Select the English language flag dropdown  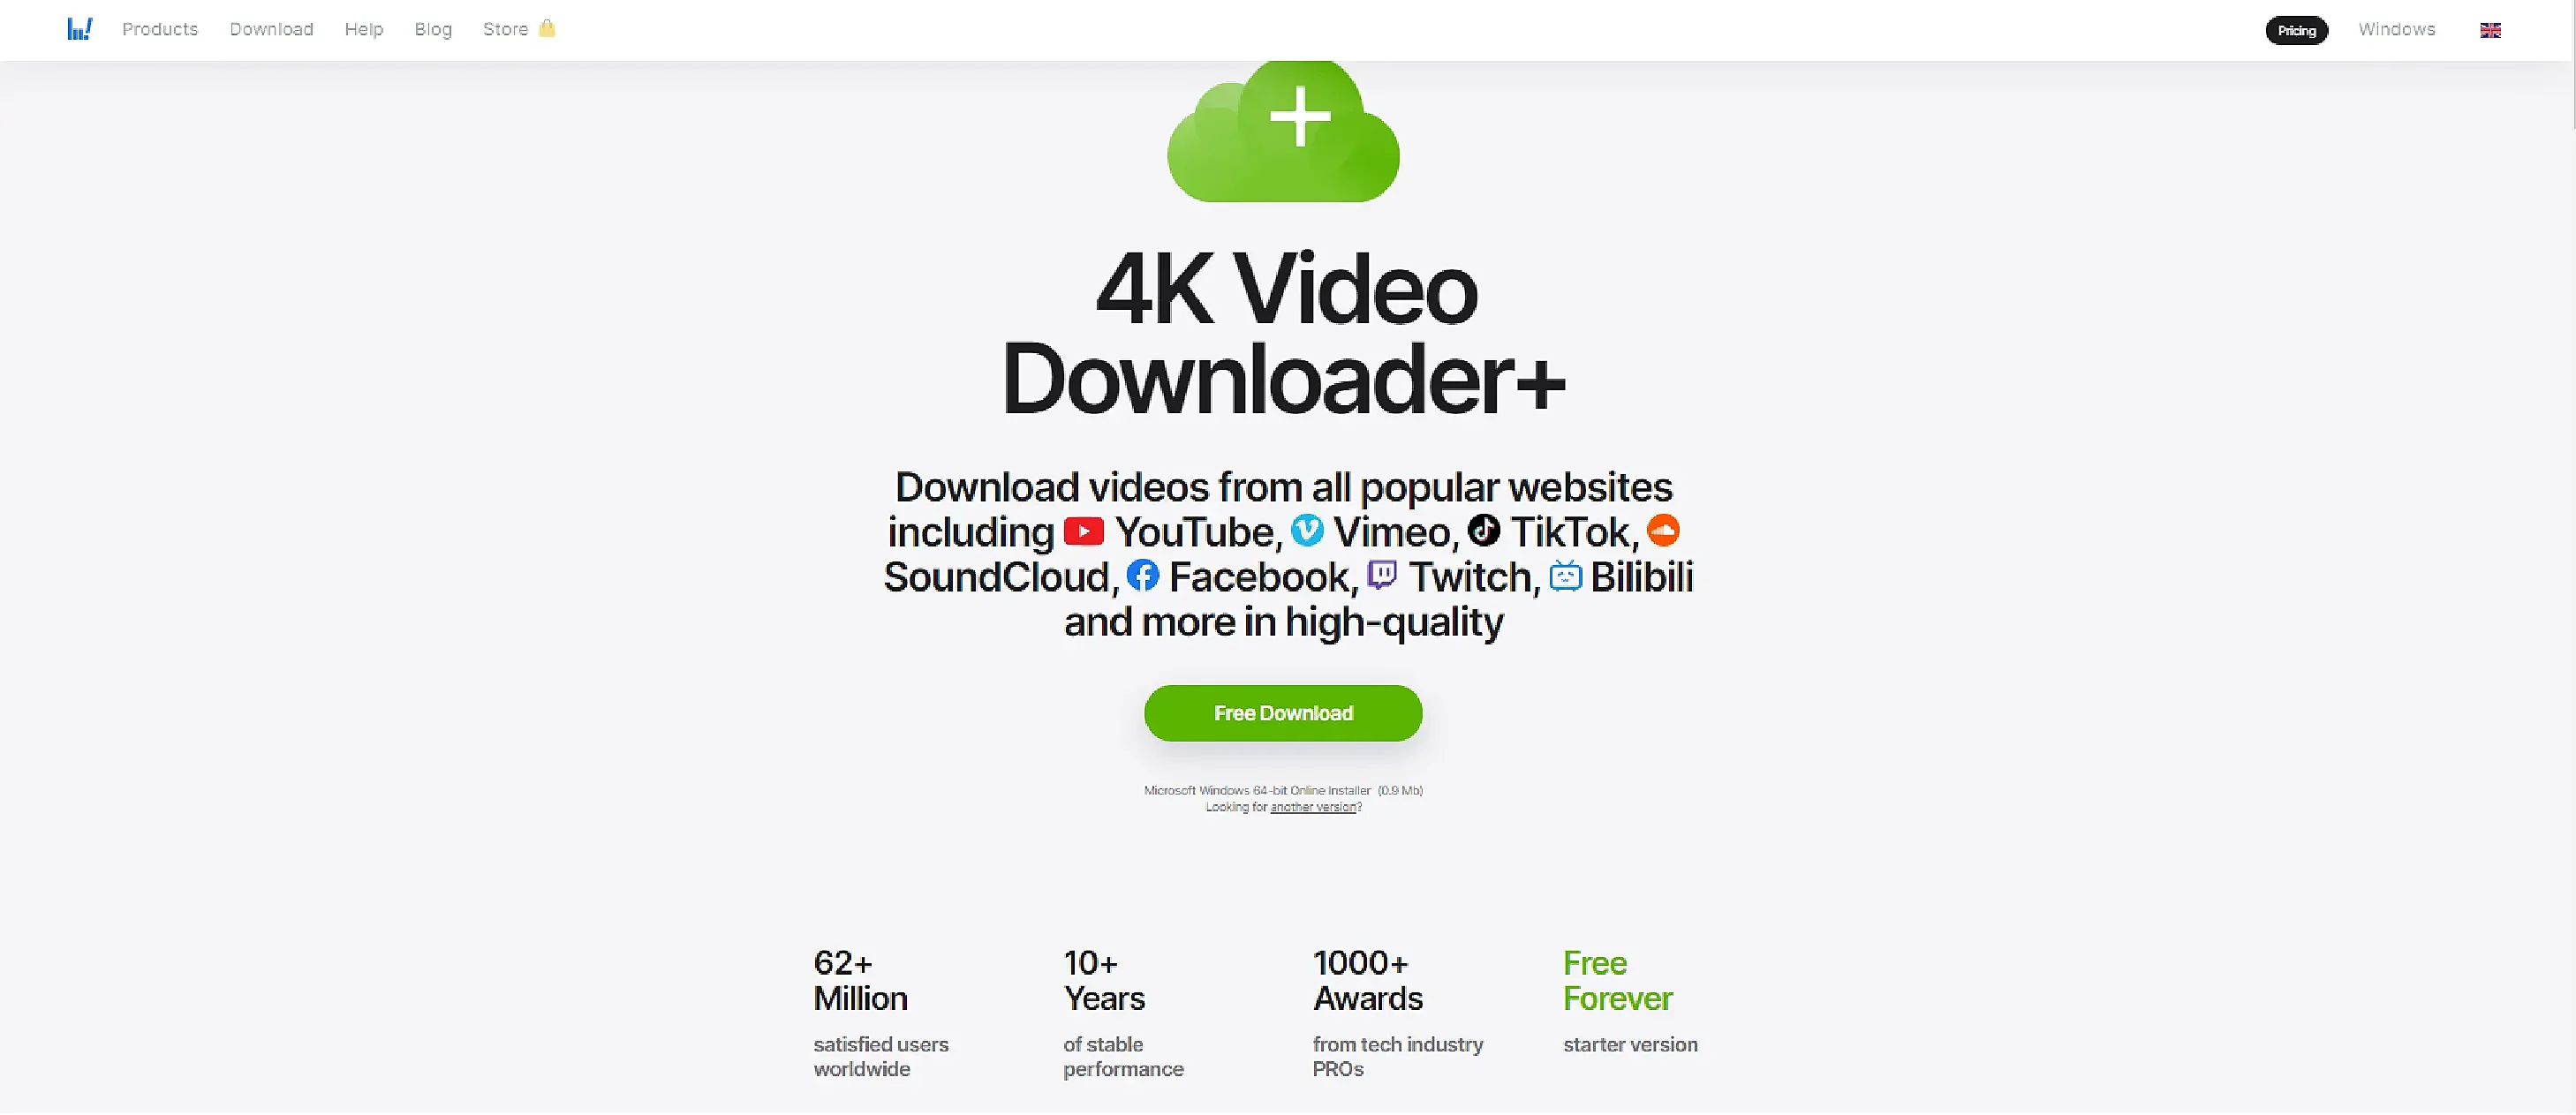pos(2490,29)
